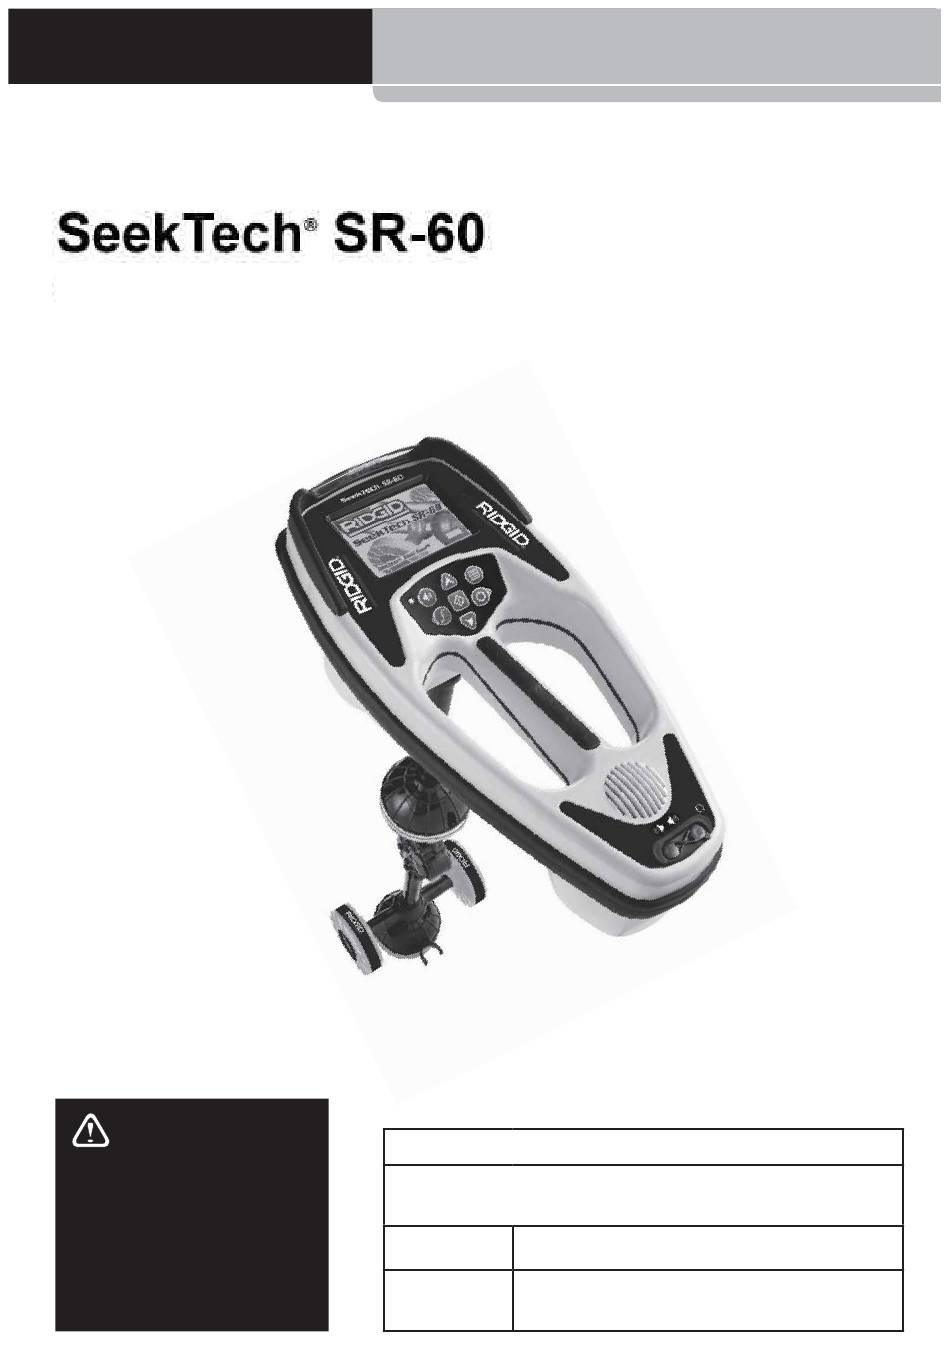Image resolution: width=950 pixels, height=1360 pixels.
Task: Tap the center diamond select key
Action: 457,600
